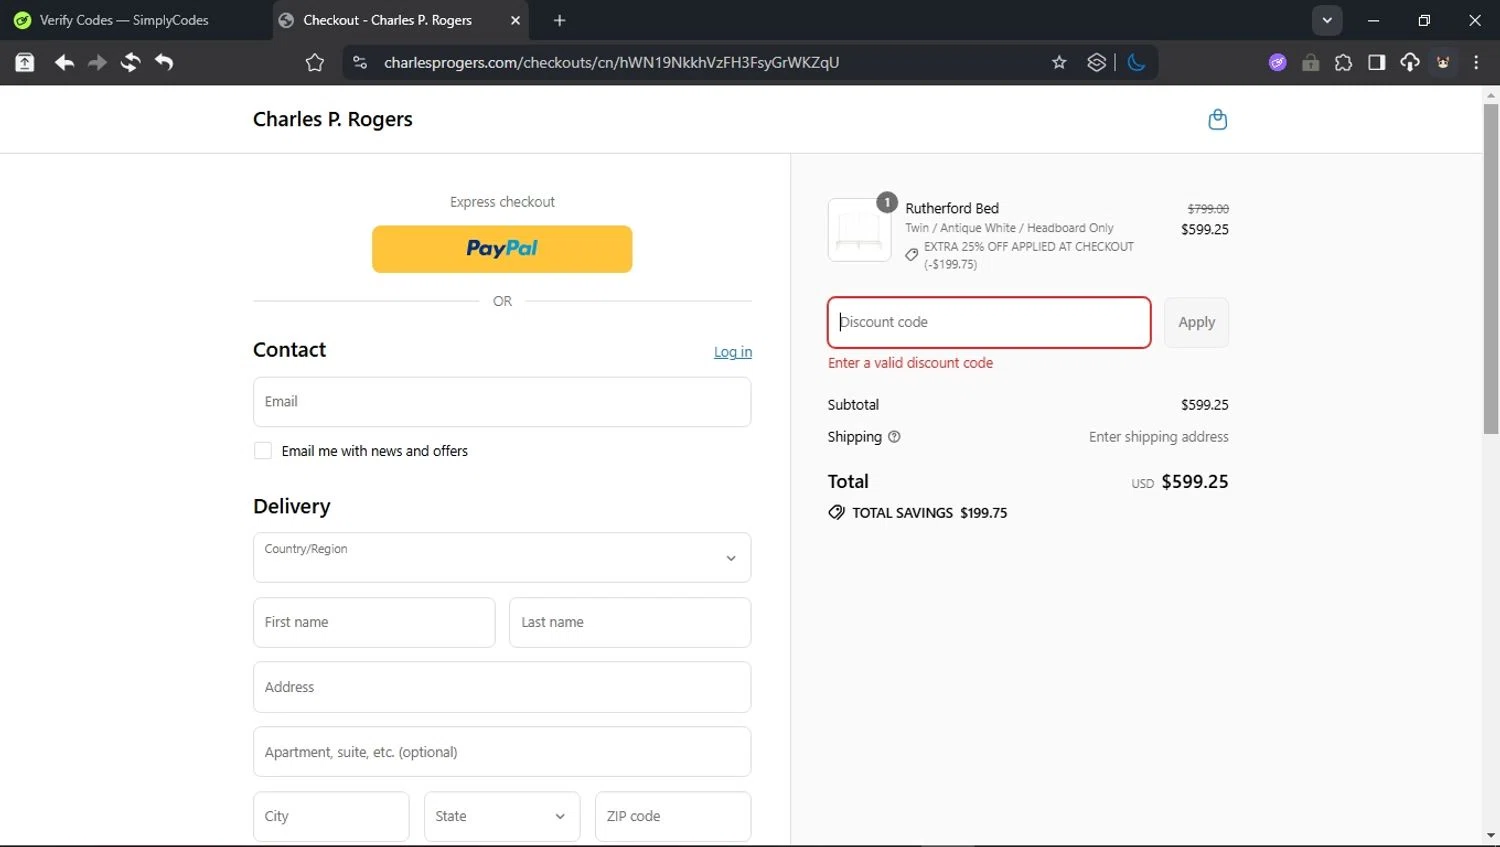Click the star outline left of address bar
This screenshot has width=1500, height=847.
click(315, 63)
